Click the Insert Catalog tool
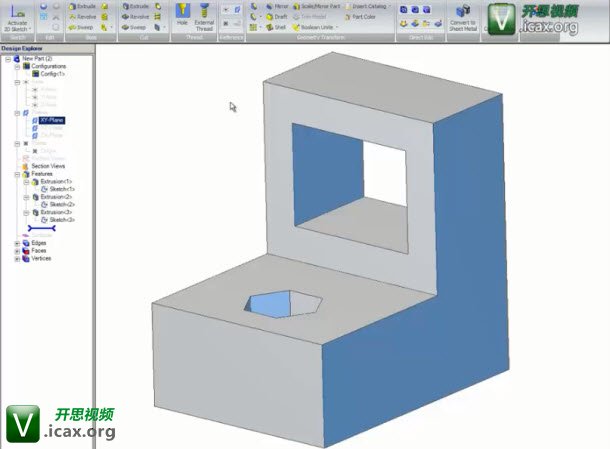 (x=366, y=6)
